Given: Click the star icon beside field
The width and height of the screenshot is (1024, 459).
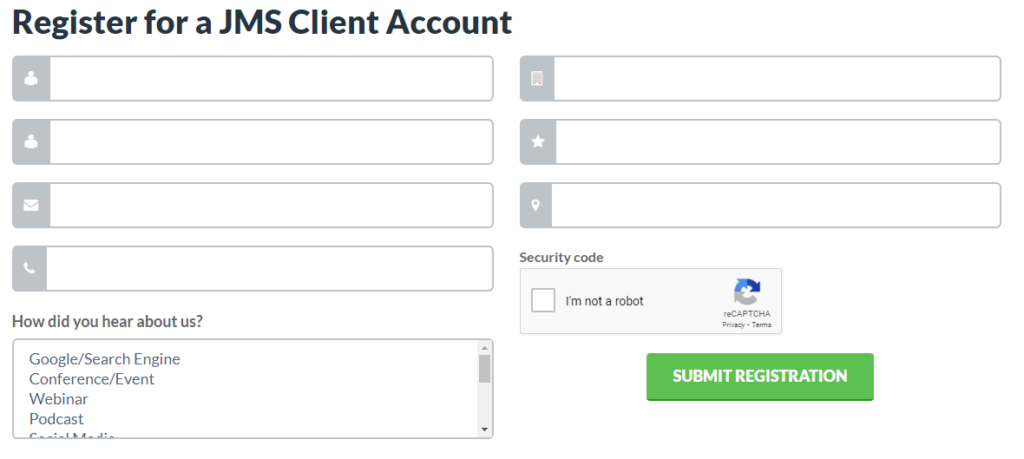Looking at the screenshot, I should click(x=537, y=142).
